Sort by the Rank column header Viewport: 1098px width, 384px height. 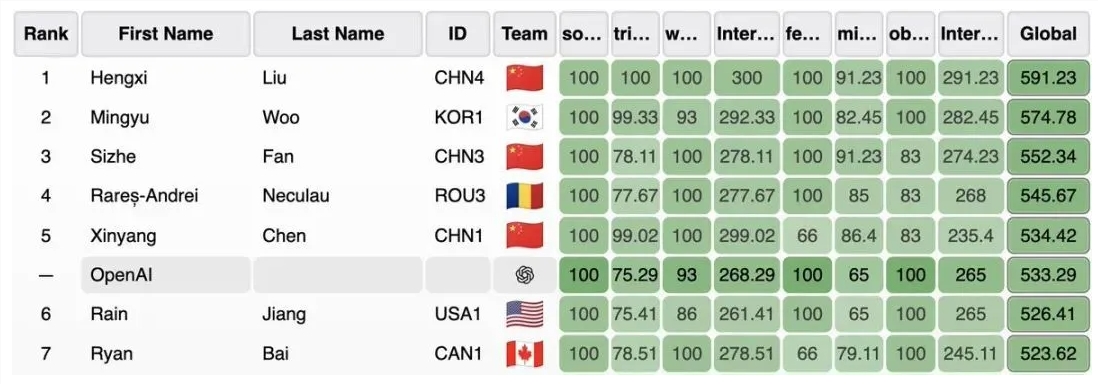(x=46, y=34)
